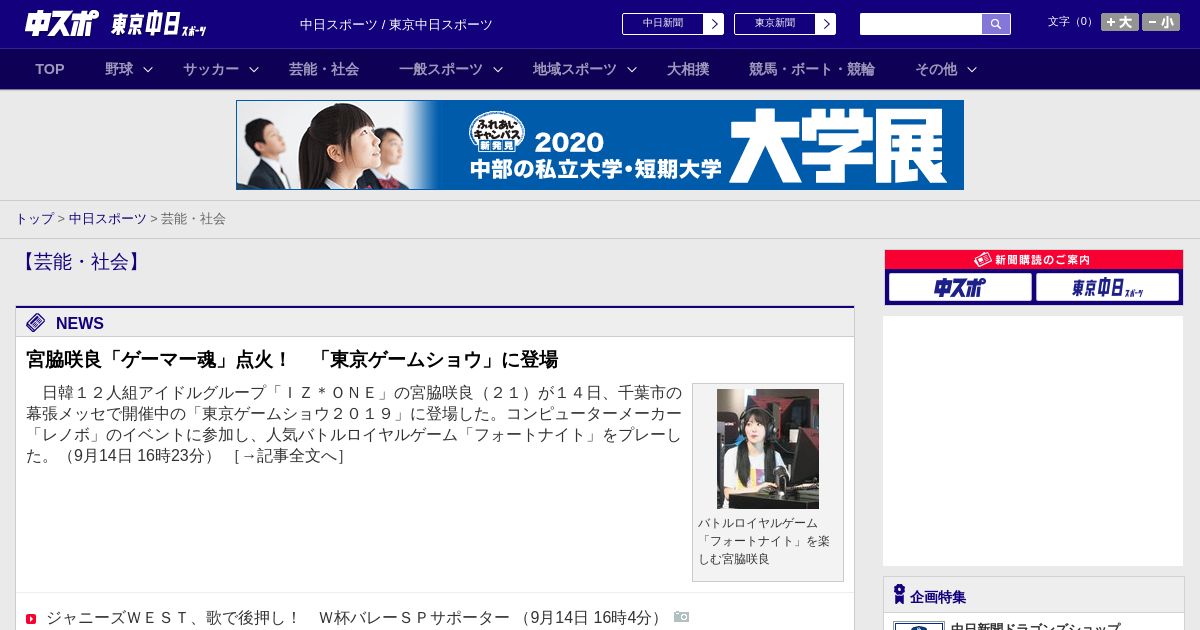The image size is (1200, 630).
Task: Select 芸能・社会 menu item
Action: click(x=324, y=69)
